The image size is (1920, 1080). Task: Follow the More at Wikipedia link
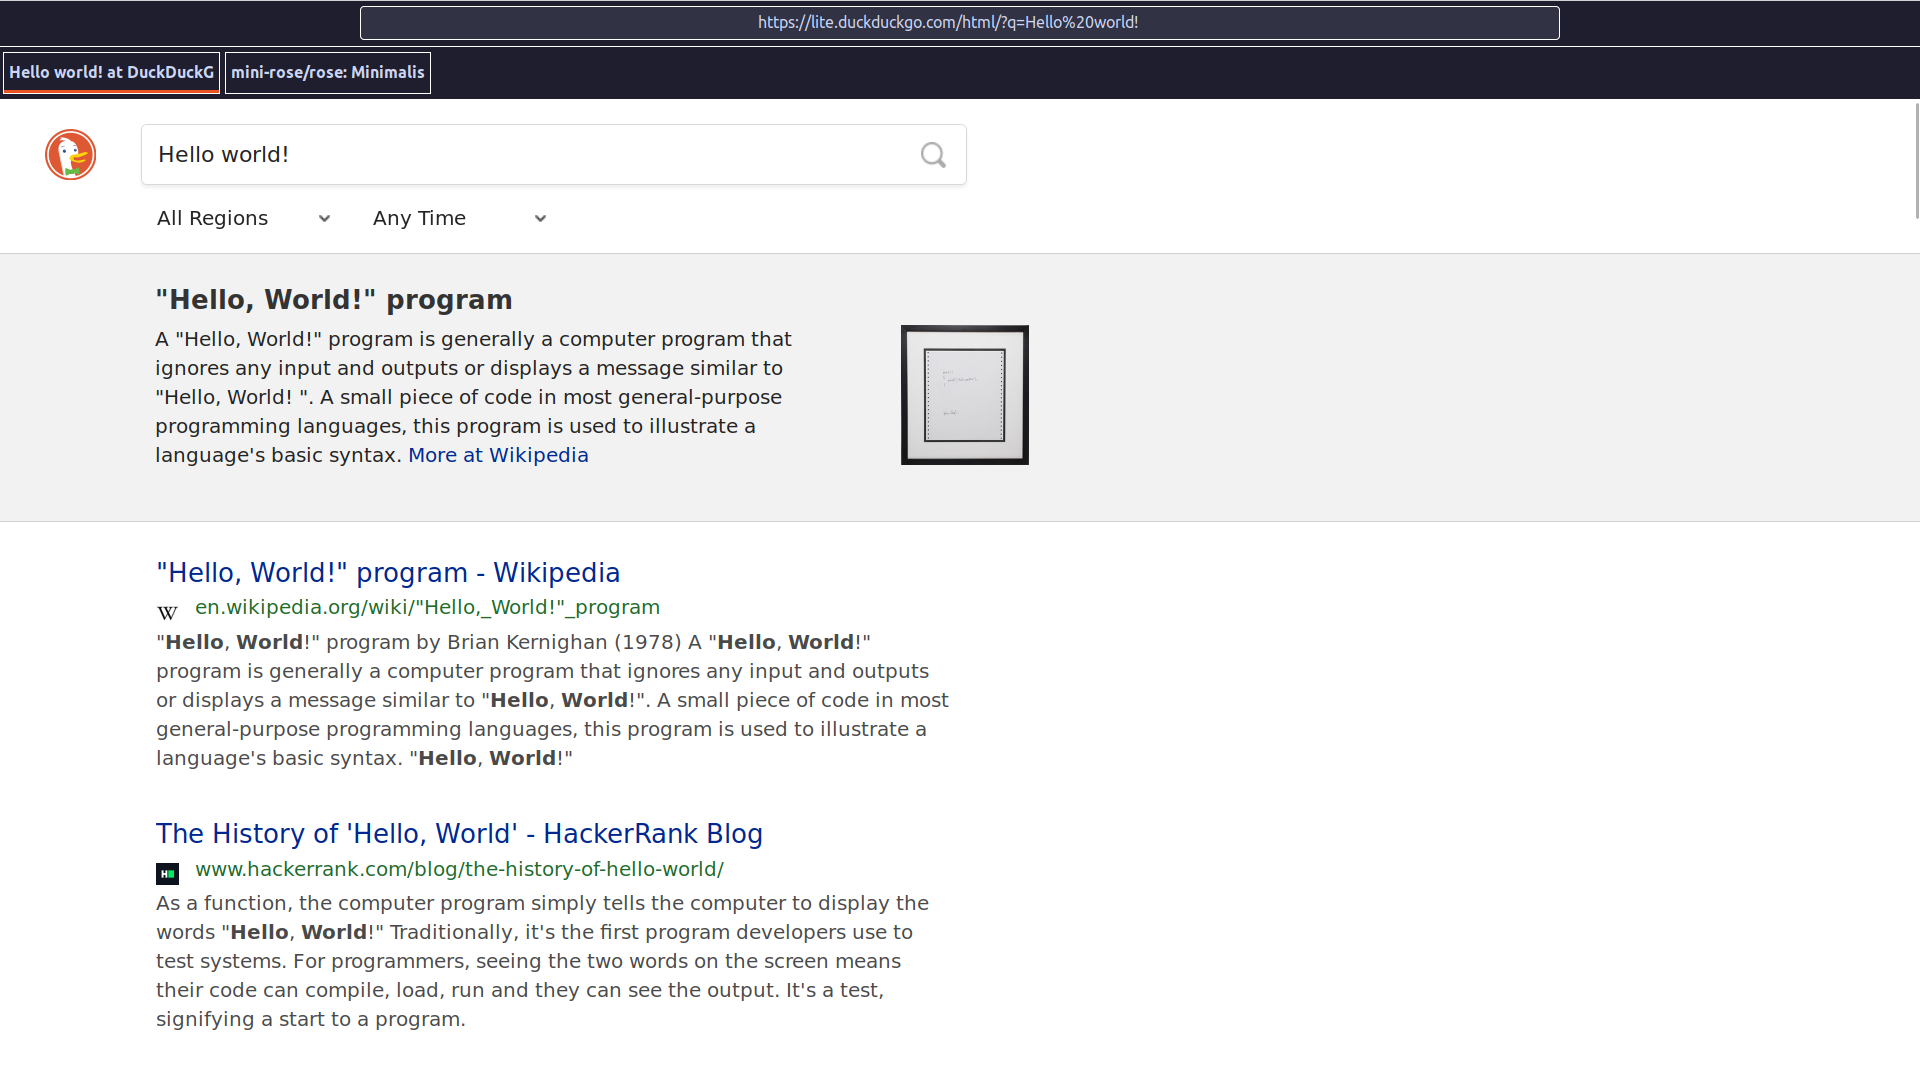click(498, 455)
